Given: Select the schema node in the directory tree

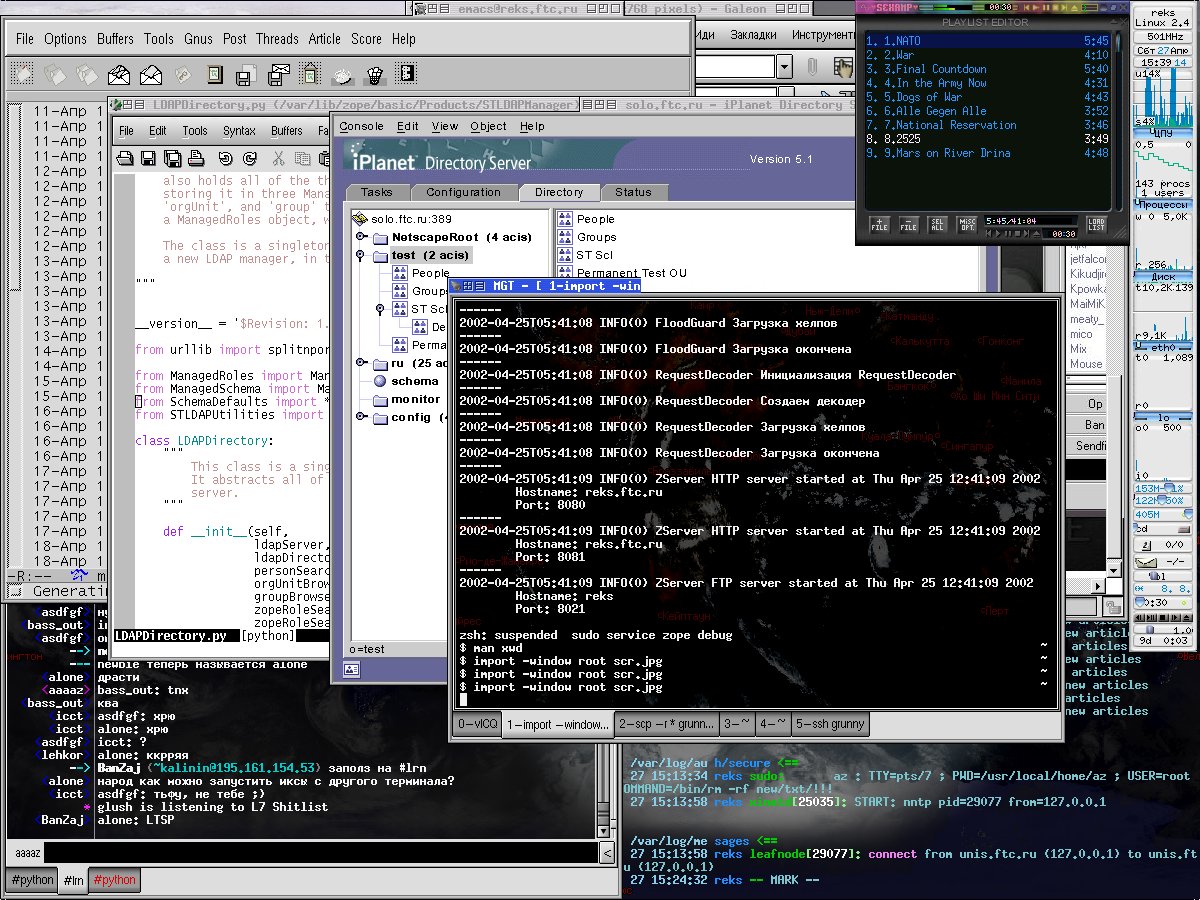Looking at the screenshot, I should coord(414,381).
